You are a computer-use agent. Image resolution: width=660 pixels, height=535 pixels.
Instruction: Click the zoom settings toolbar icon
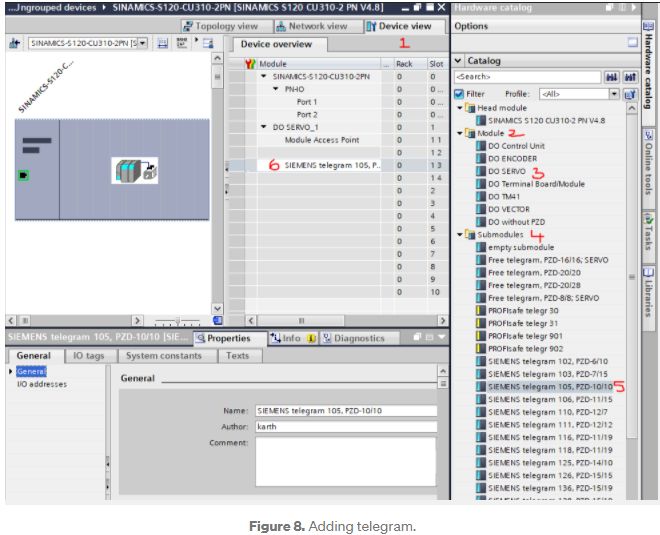[208, 43]
